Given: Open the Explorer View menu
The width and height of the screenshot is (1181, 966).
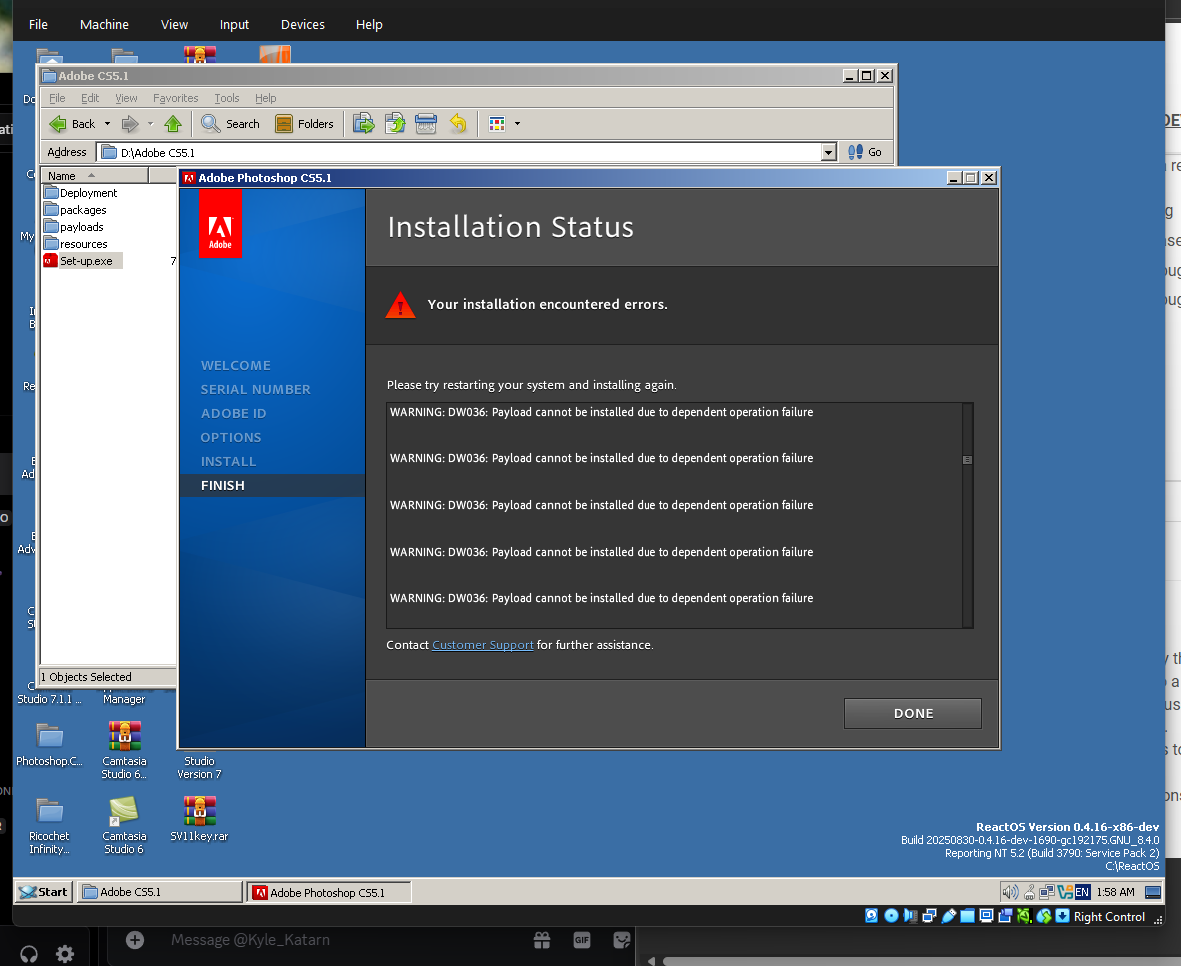Looking at the screenshot, I should click(x=126, y=98).
